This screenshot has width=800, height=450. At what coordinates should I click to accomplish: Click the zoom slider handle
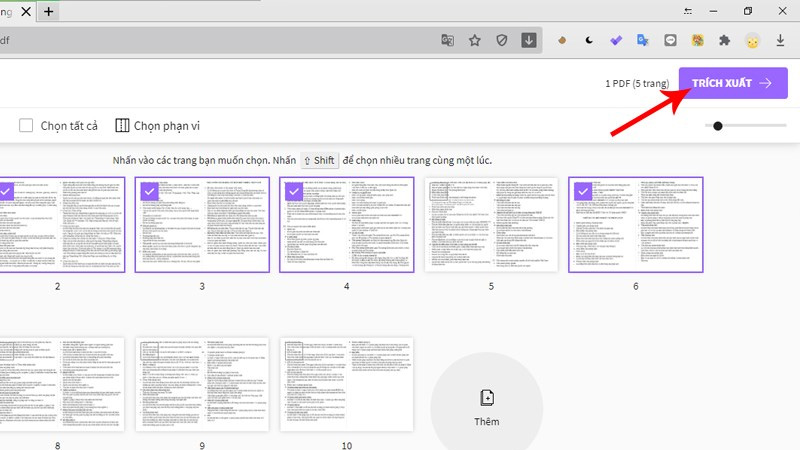point(718,126)
